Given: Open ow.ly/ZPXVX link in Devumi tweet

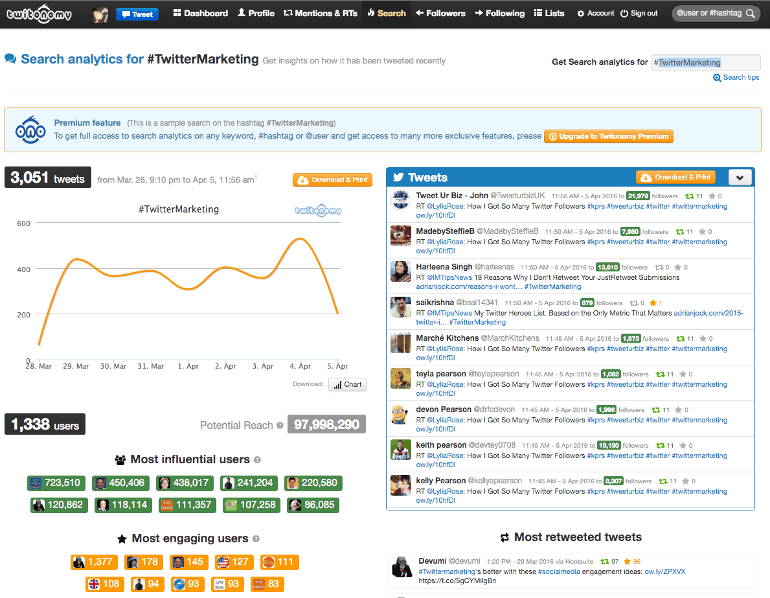Looking at the screenshot, I should pyautogui.click(x=665, y=571).
